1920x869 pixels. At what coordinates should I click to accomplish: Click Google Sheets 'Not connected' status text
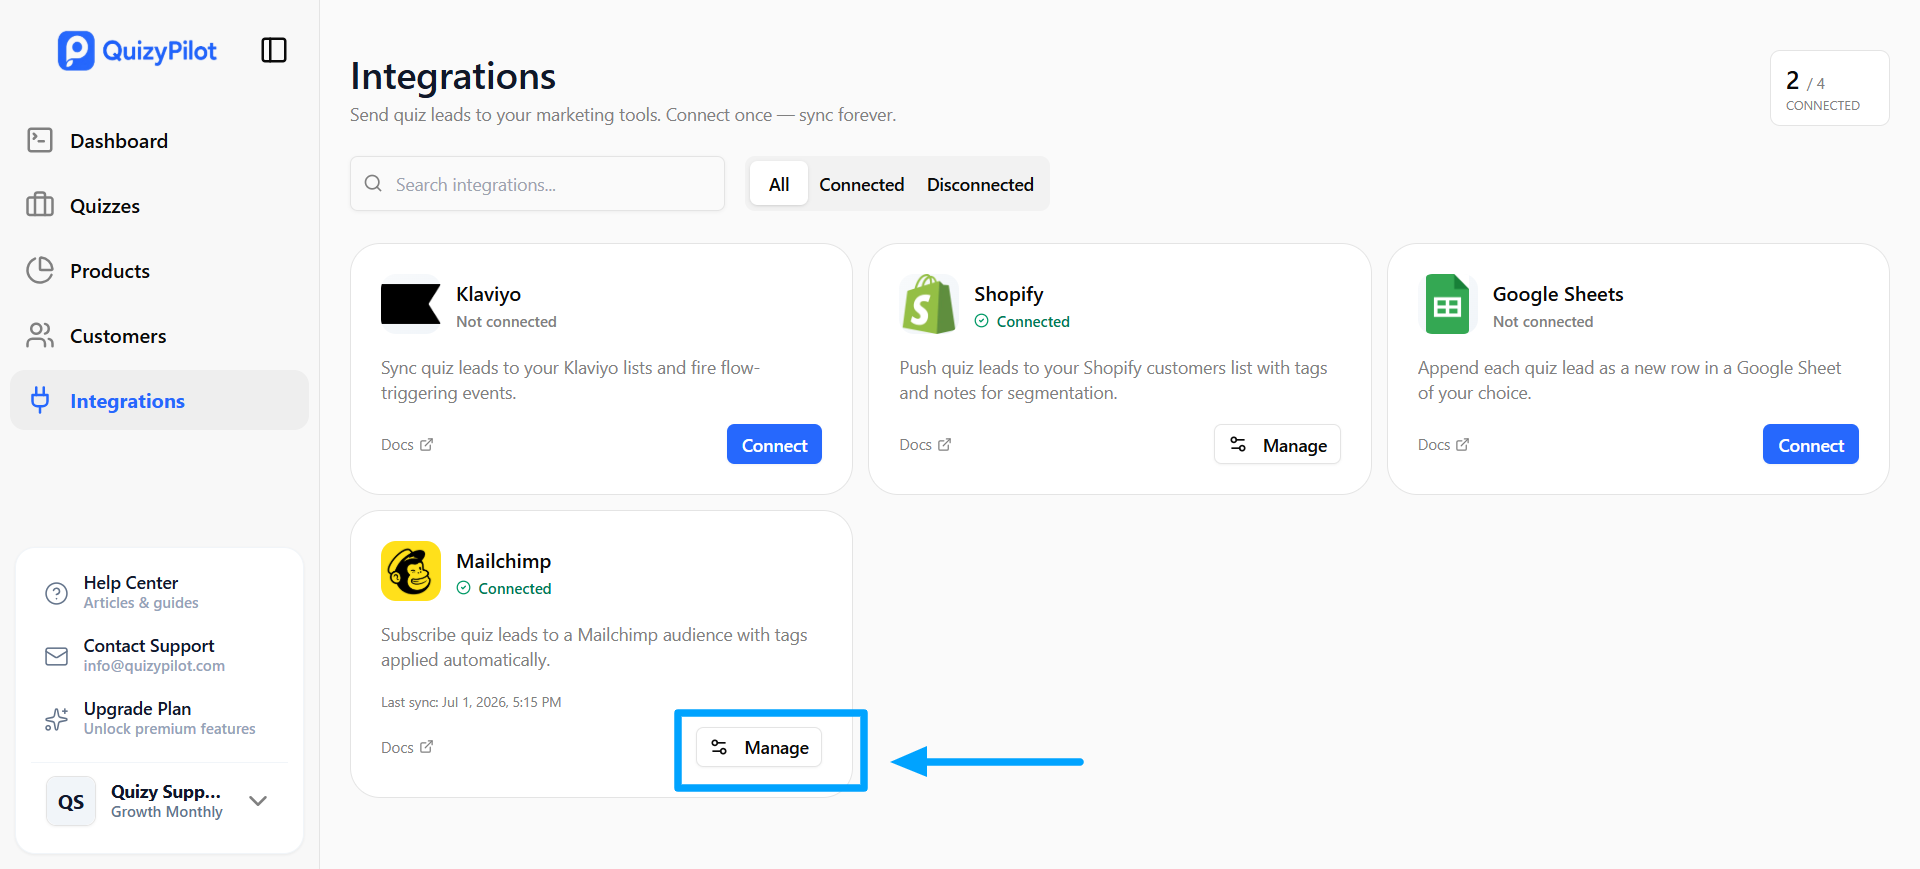1543,321
